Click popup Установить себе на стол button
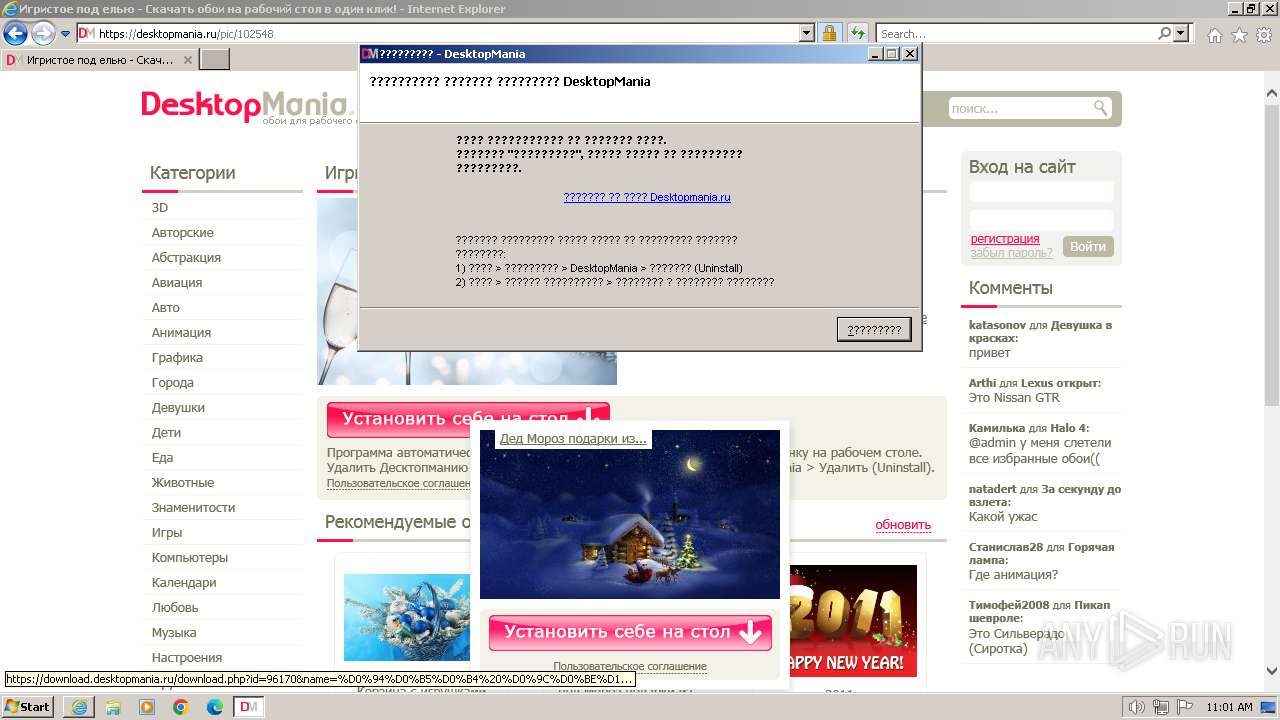 click(x=630, y=633)
